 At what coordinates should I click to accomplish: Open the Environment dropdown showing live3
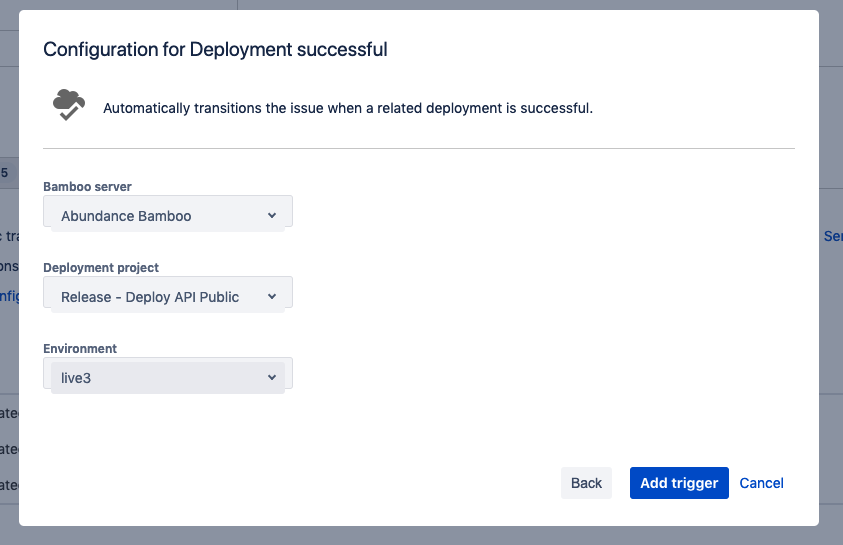click(168, 376)
